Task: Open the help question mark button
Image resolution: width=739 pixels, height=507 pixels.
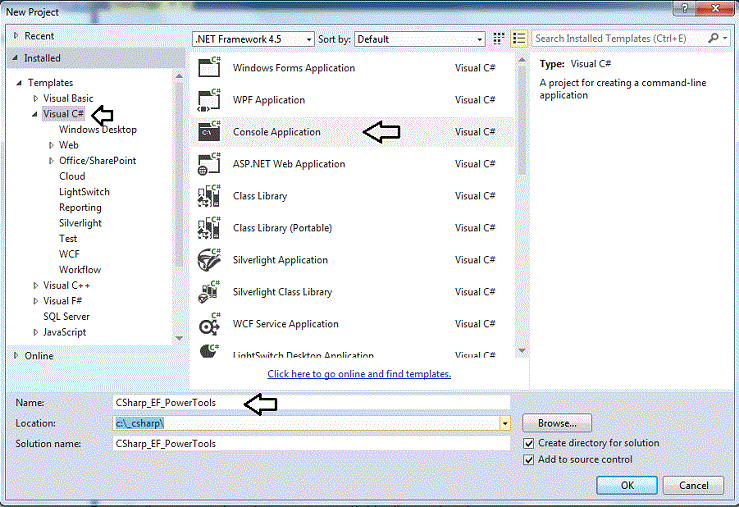Action: point(684,8)
